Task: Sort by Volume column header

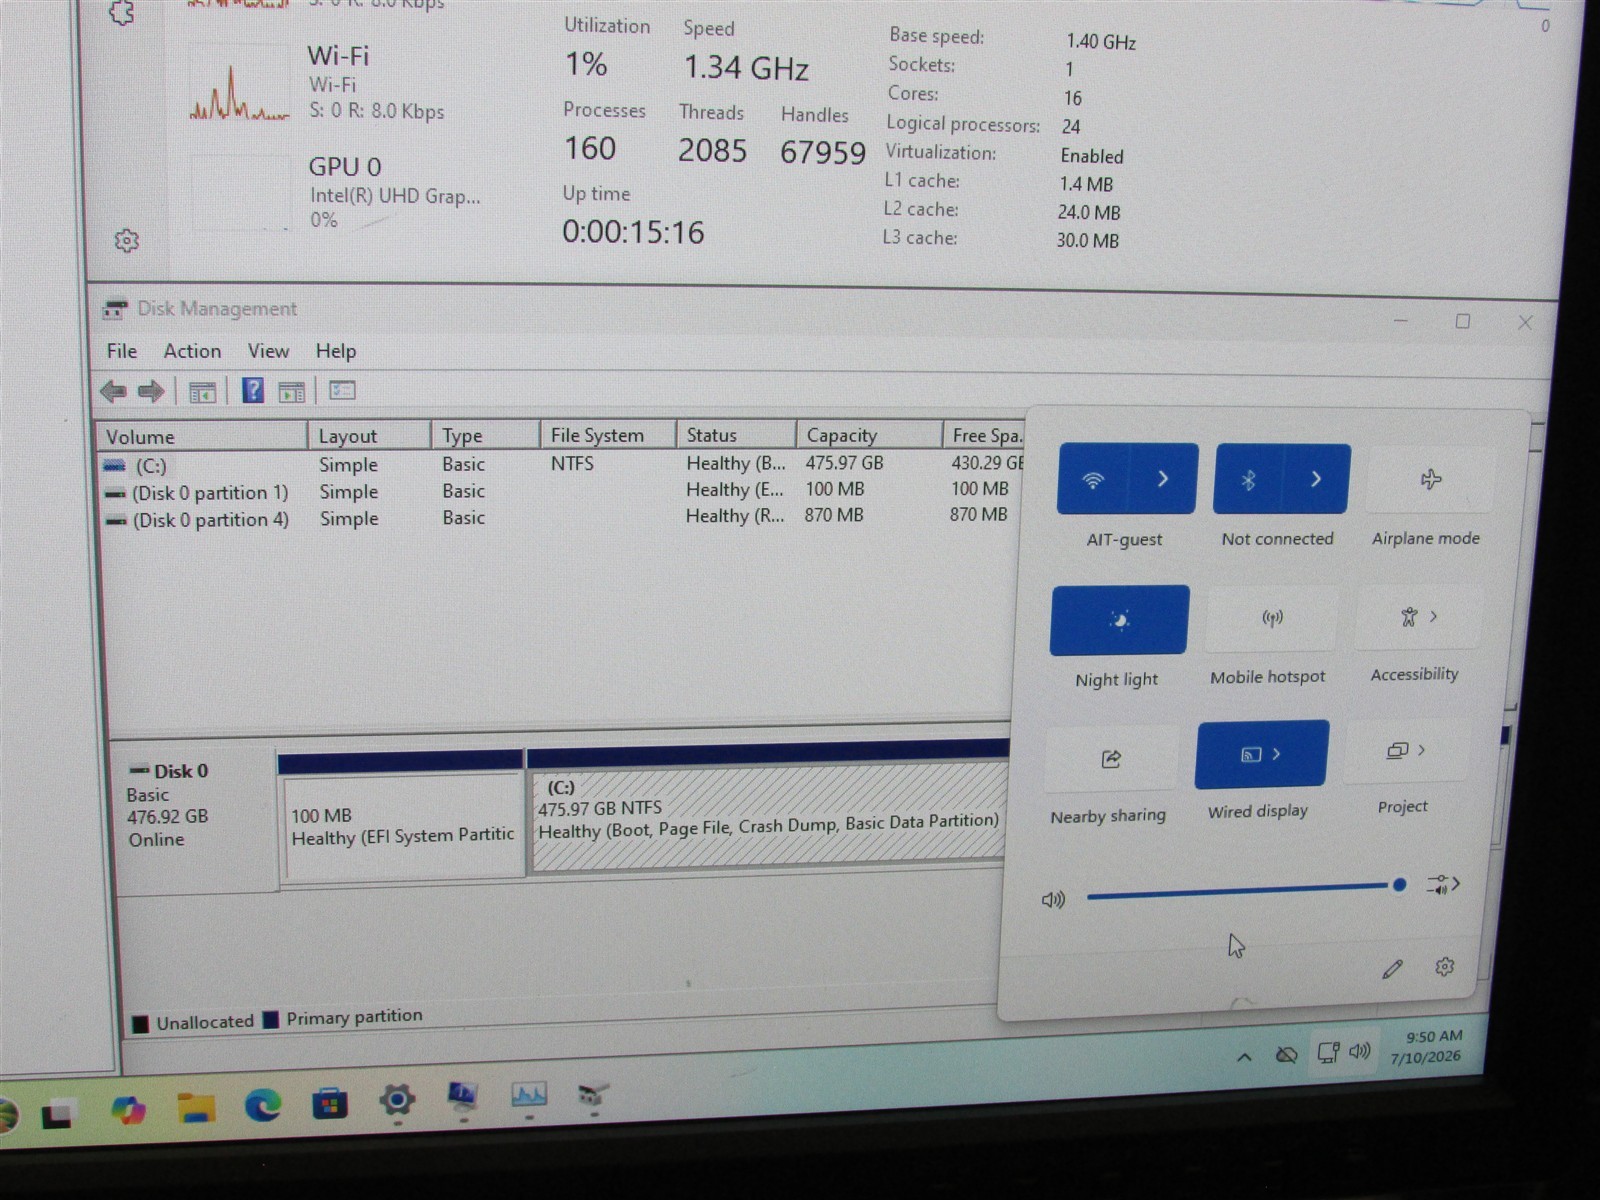Action: point(201,437)
